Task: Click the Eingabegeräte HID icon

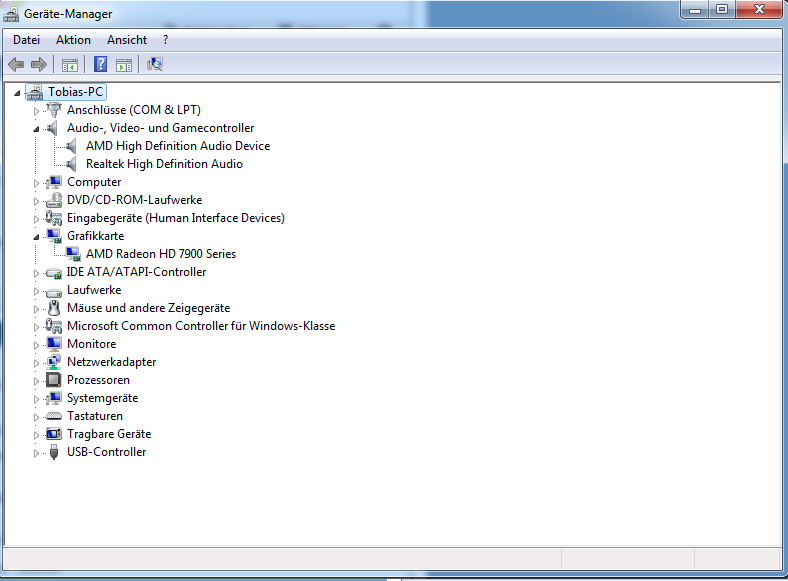Action: (x=54, y=218)
